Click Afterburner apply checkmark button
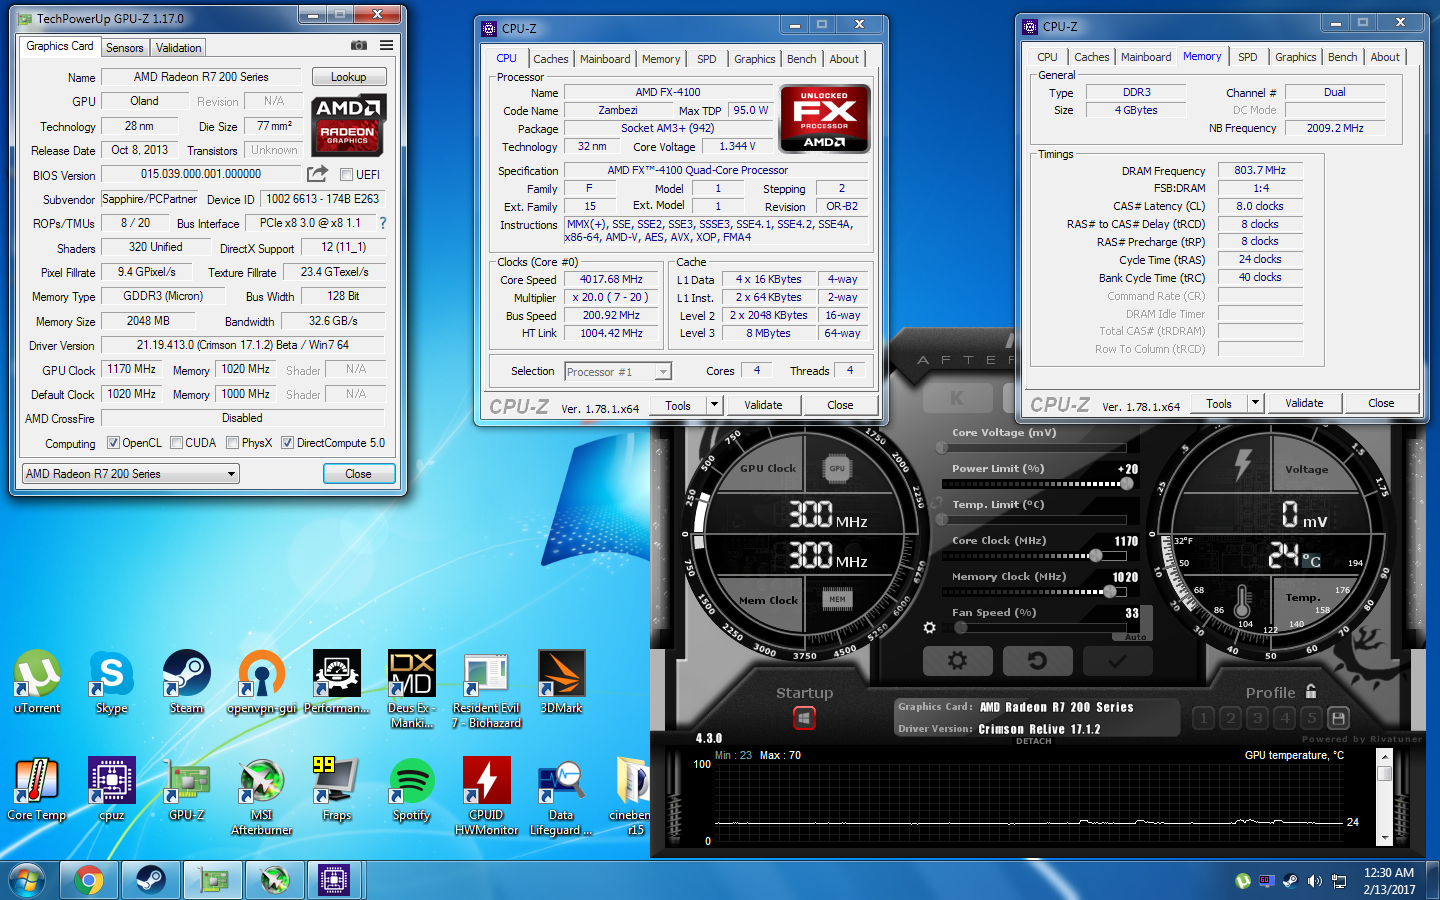This screenshot has width=1440, height=900. 1118,661
